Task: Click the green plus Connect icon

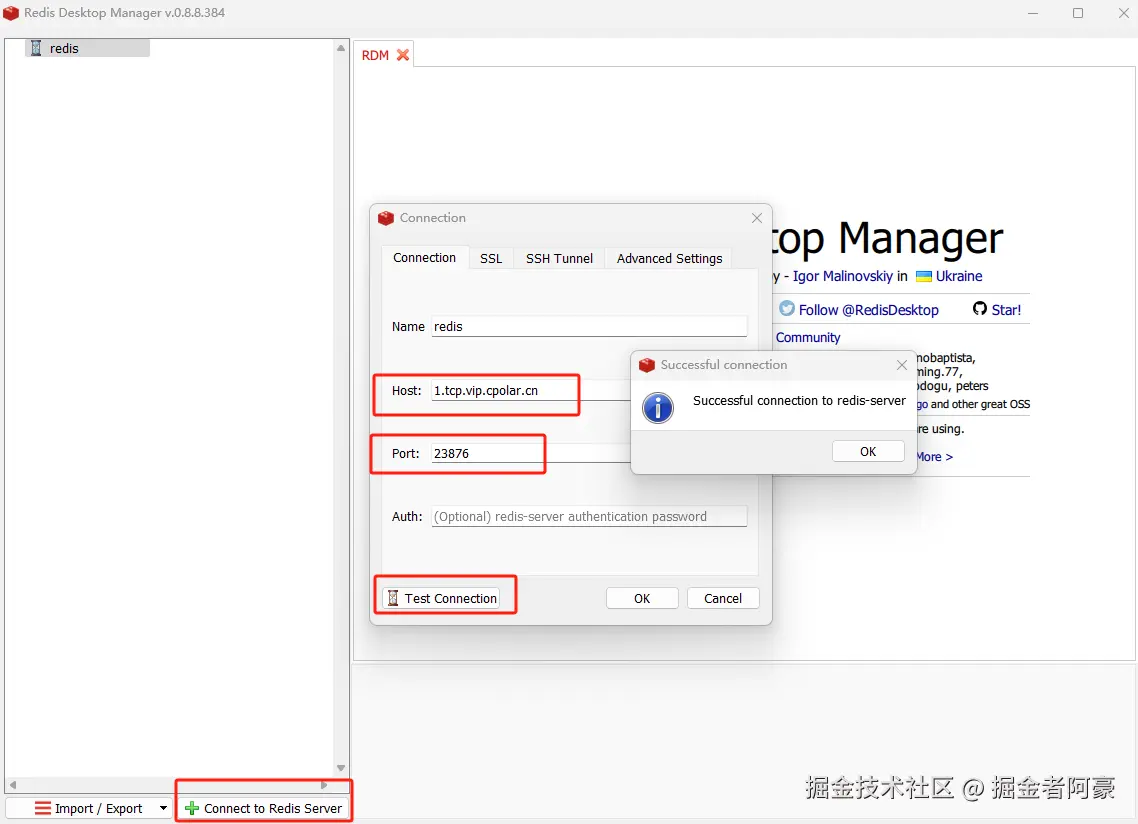Action: pos(192,808)
